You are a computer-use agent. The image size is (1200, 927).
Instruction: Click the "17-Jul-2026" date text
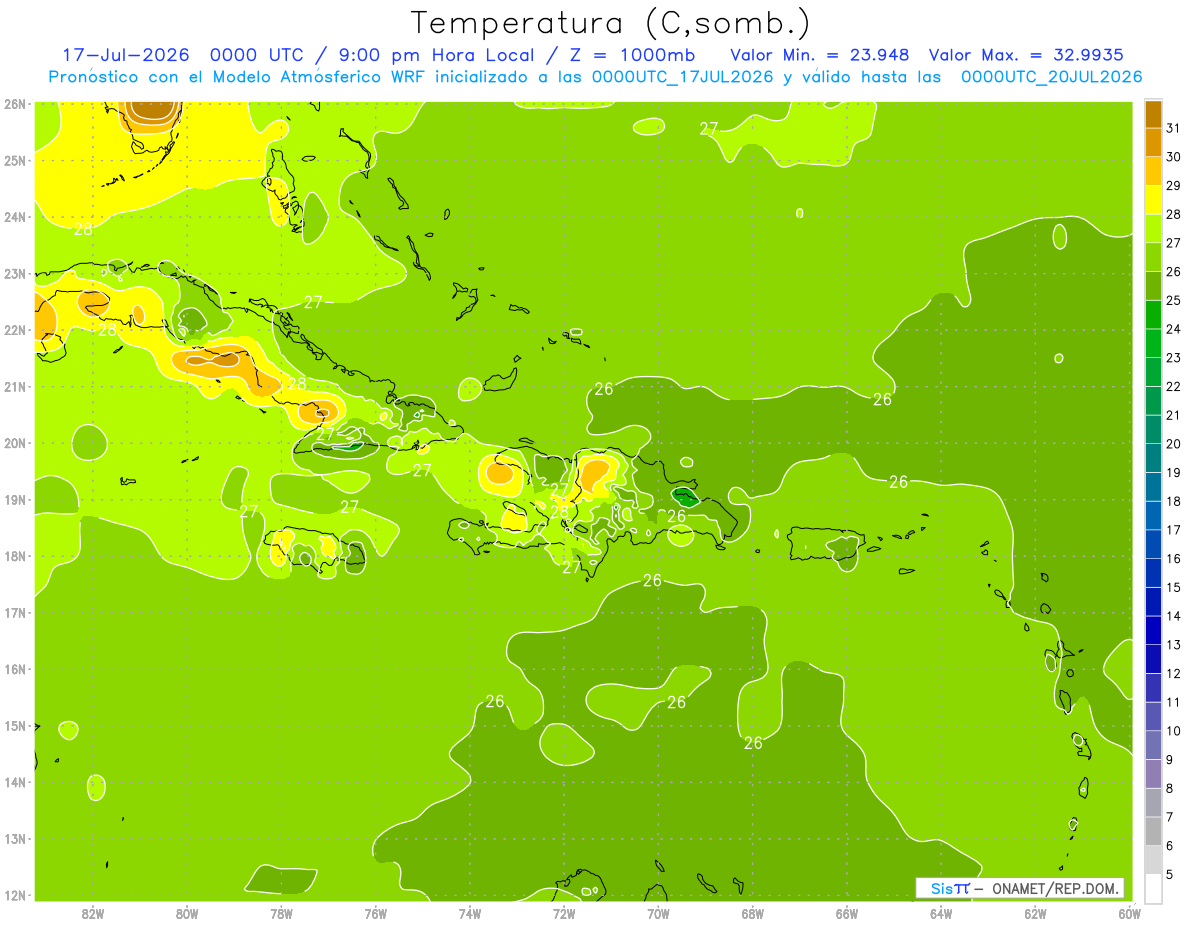coord(126,55)
